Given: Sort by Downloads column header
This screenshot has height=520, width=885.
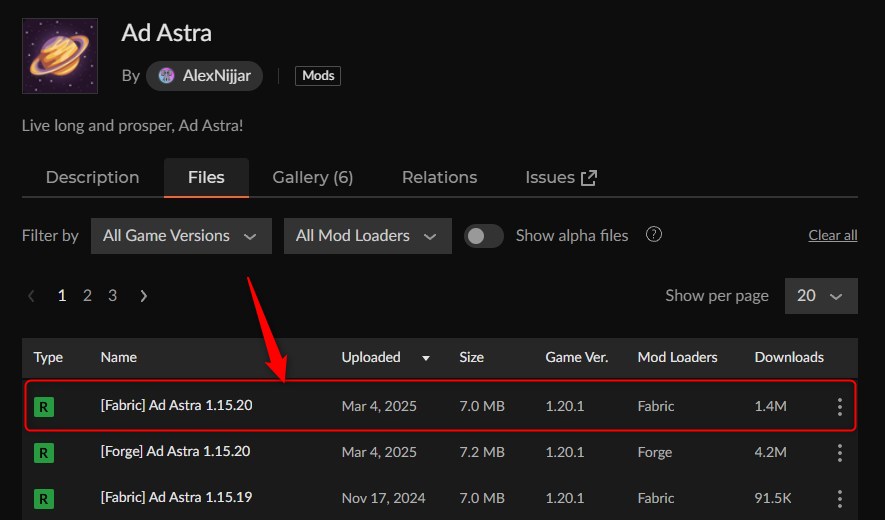Looking at the screenshot, I should 789,357.
